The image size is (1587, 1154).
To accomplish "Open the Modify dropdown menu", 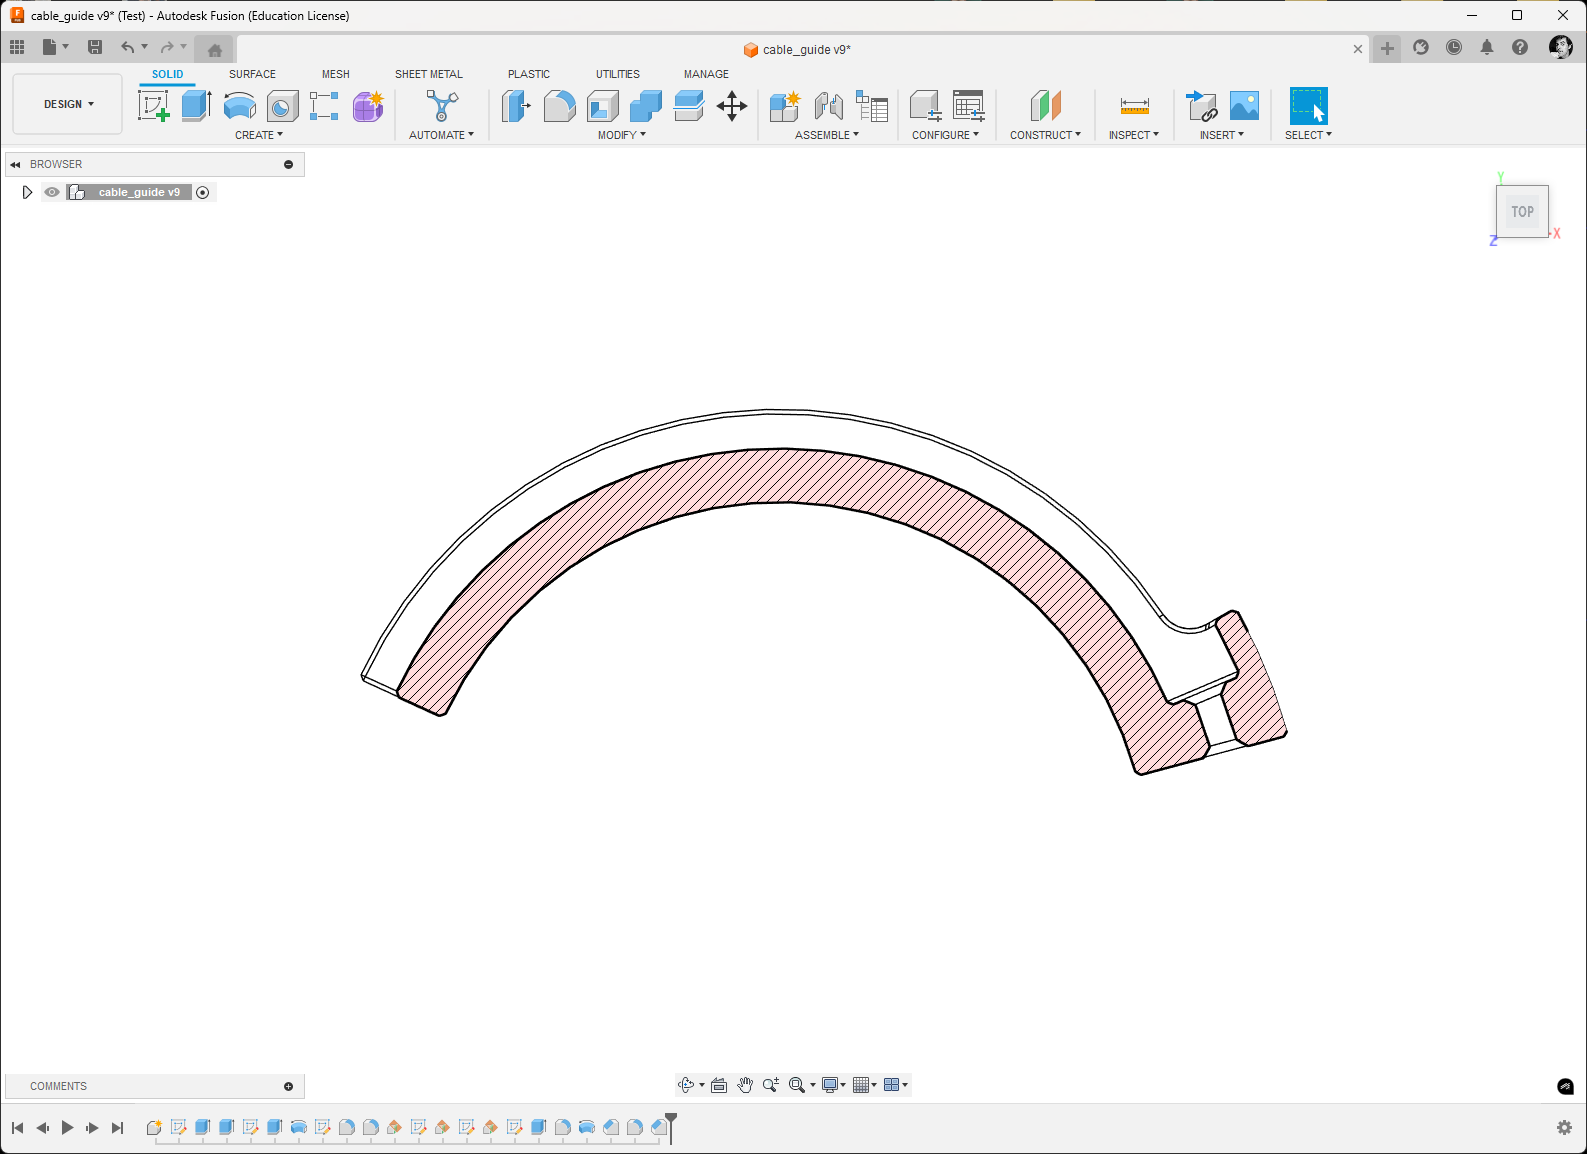I will click(x=622, y=135).
